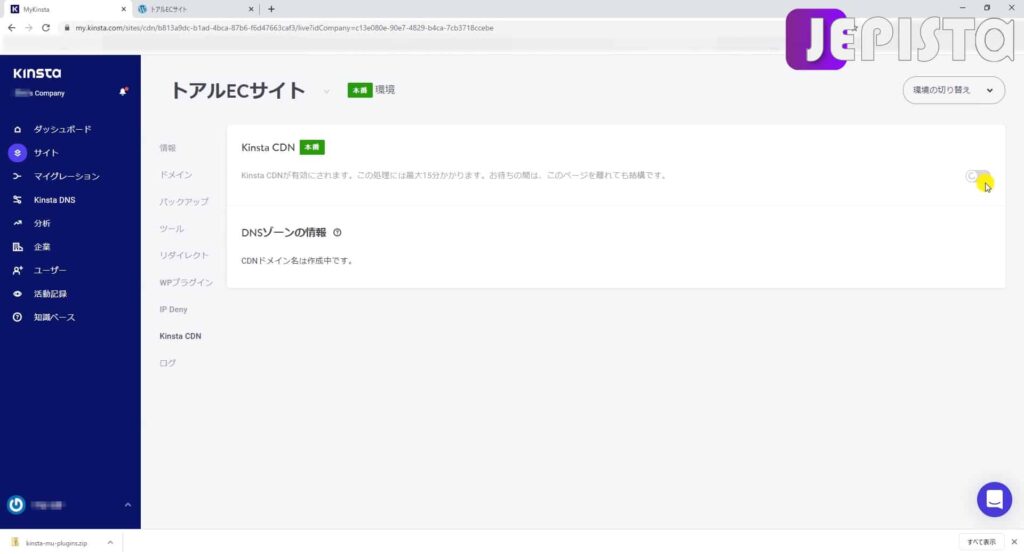This screenshot has height=554, width=1024.
Task: Open ダッシュボード in sidebar
Action: pos(63,129)
